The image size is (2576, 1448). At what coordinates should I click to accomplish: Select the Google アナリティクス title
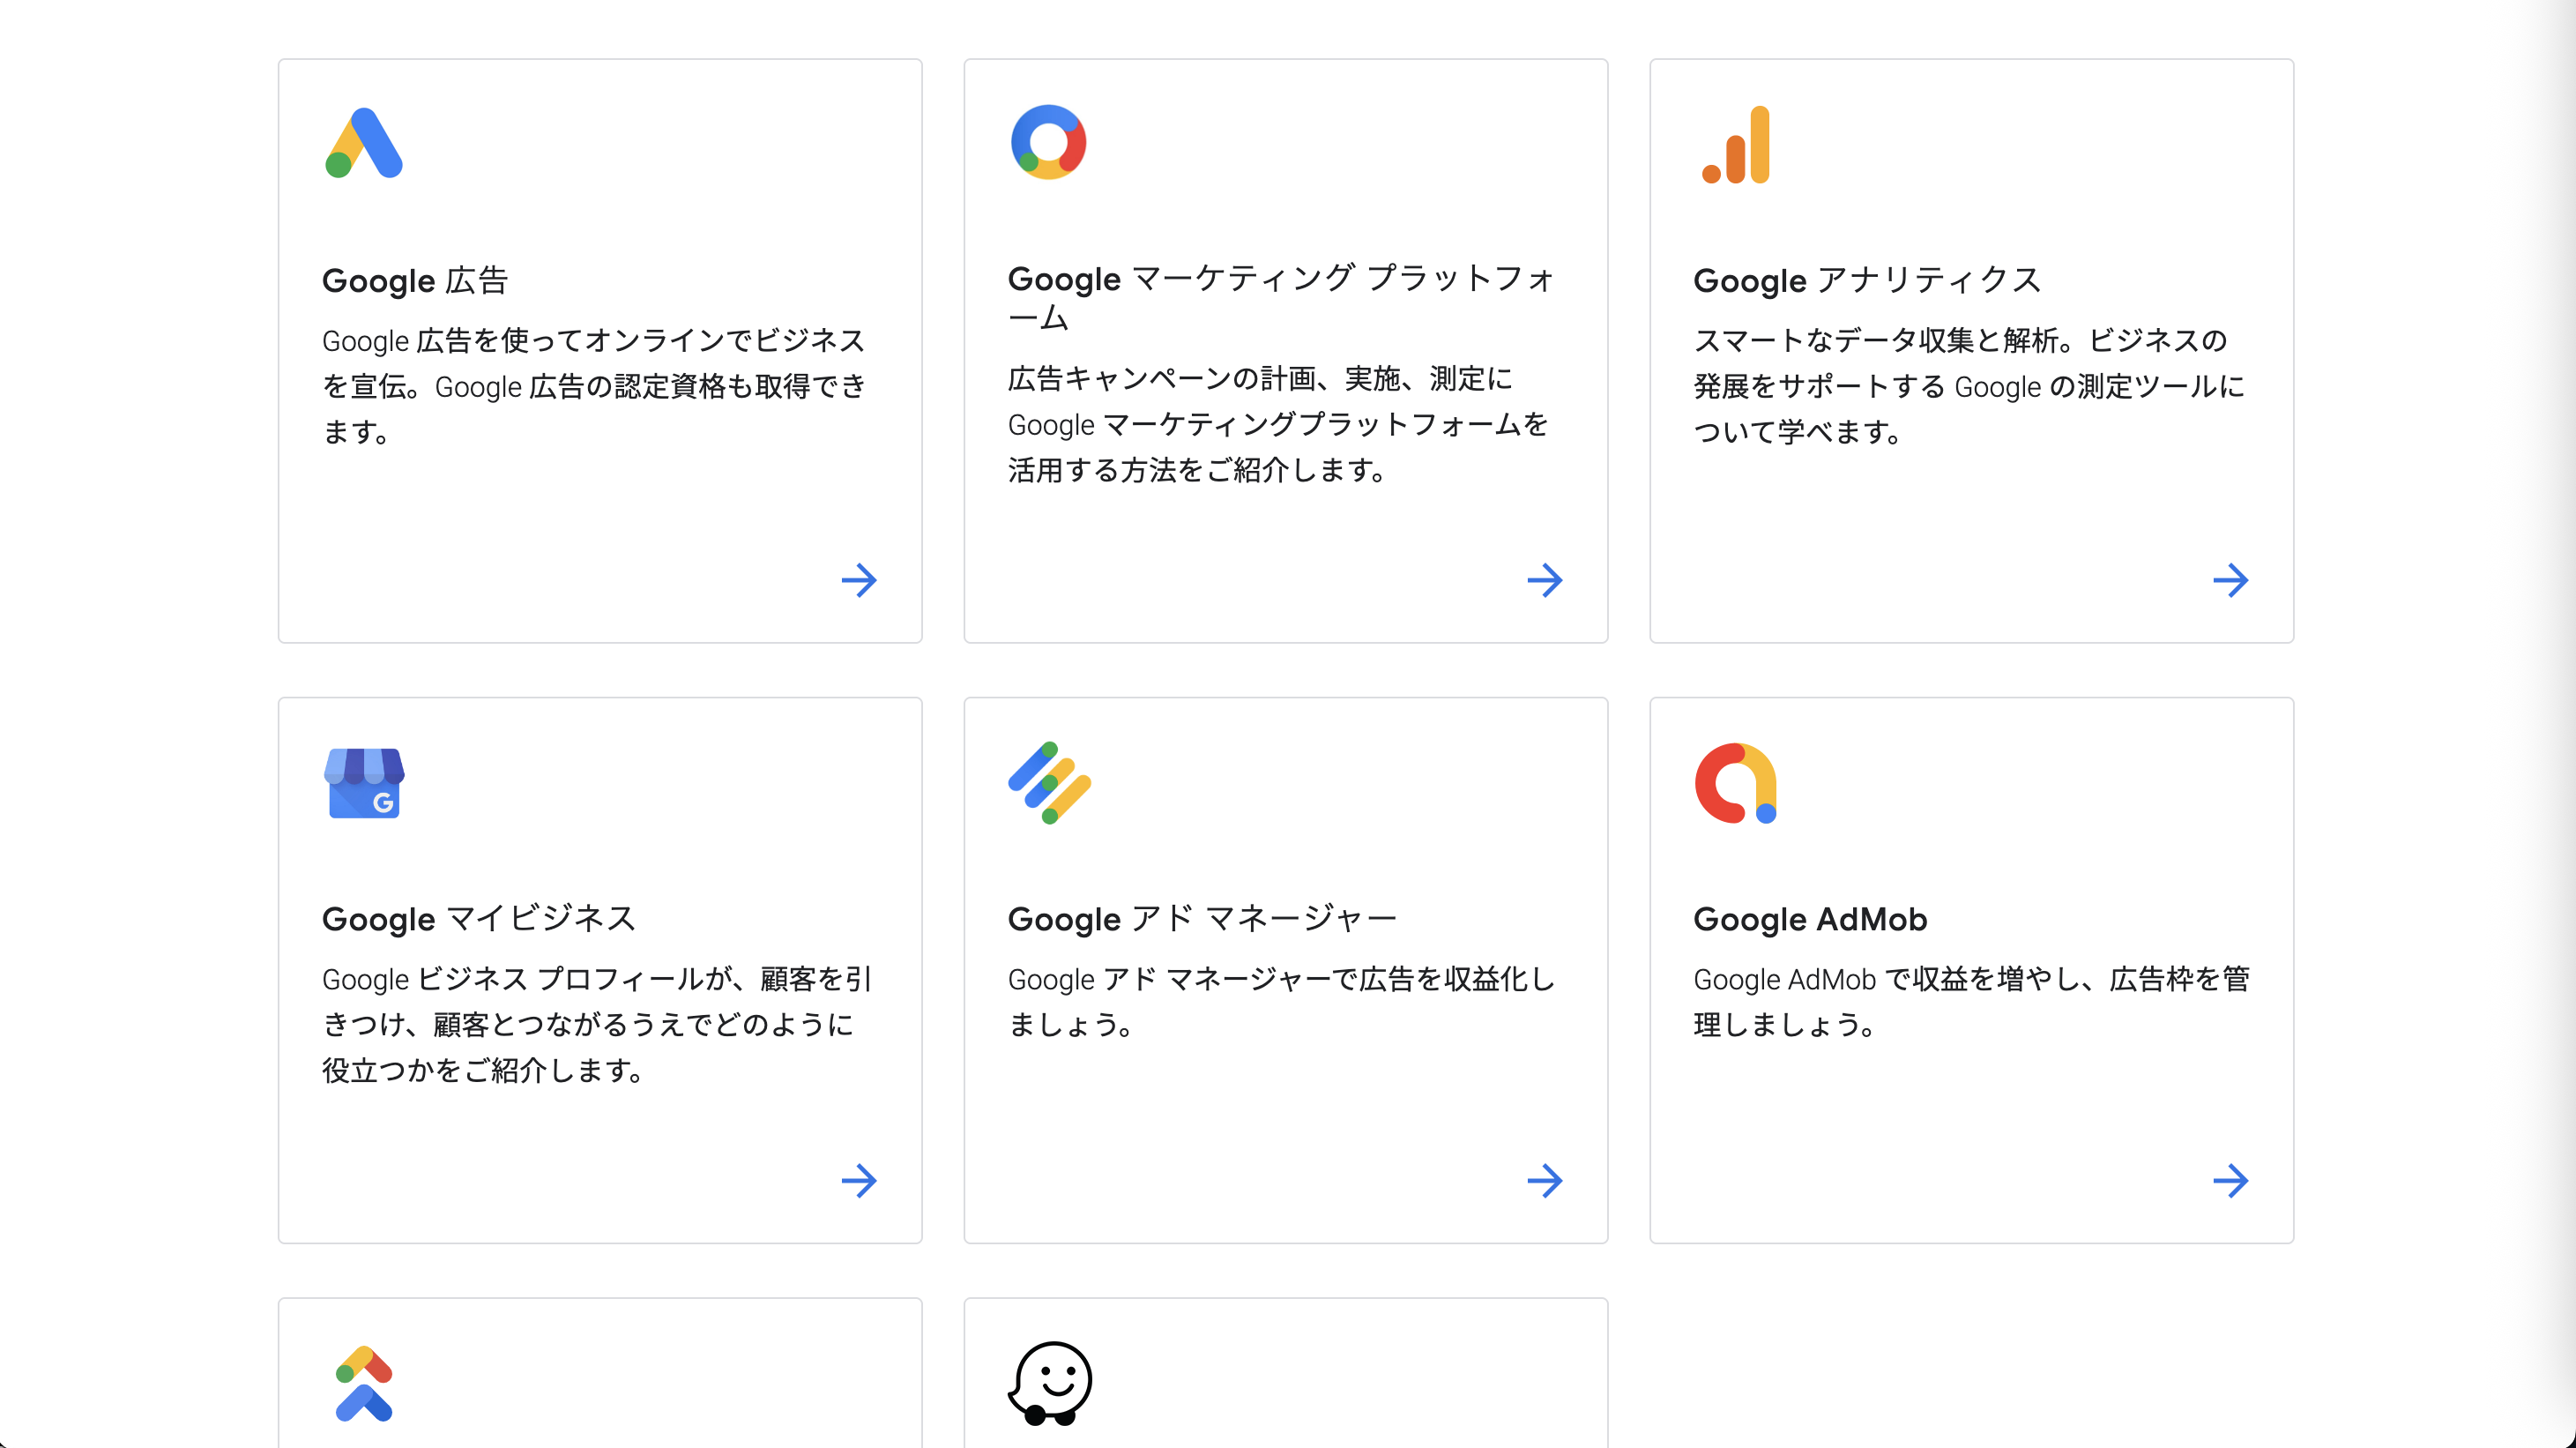1866,281
